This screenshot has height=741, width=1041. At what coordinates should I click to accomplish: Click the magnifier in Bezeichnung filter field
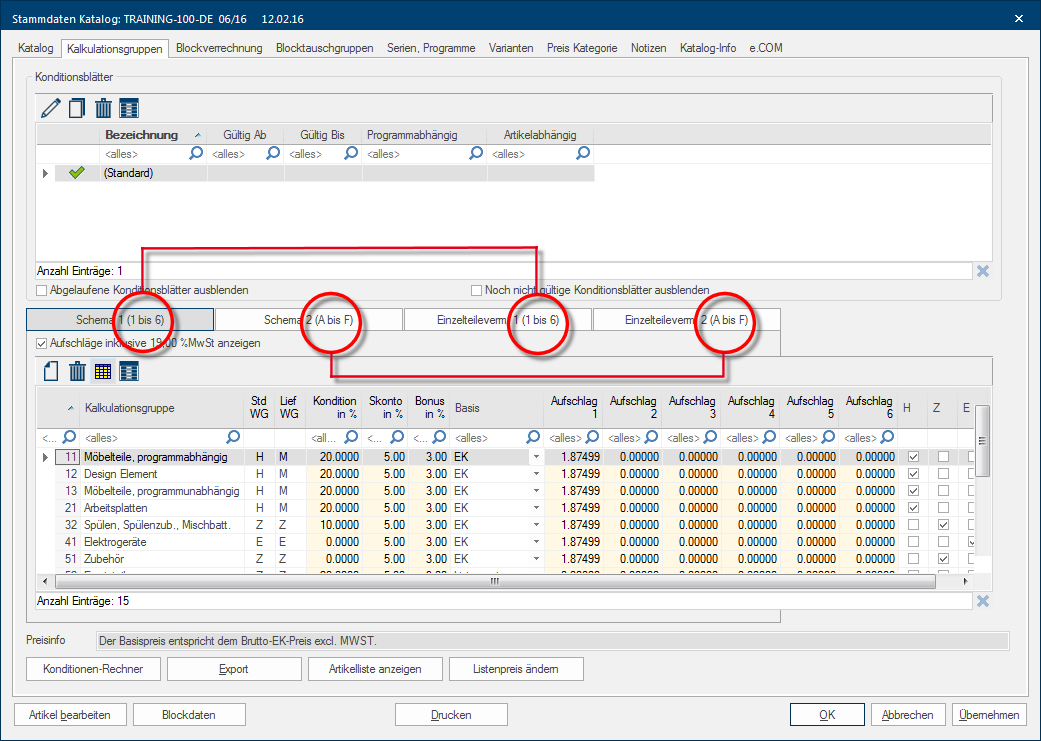point(196,154)
